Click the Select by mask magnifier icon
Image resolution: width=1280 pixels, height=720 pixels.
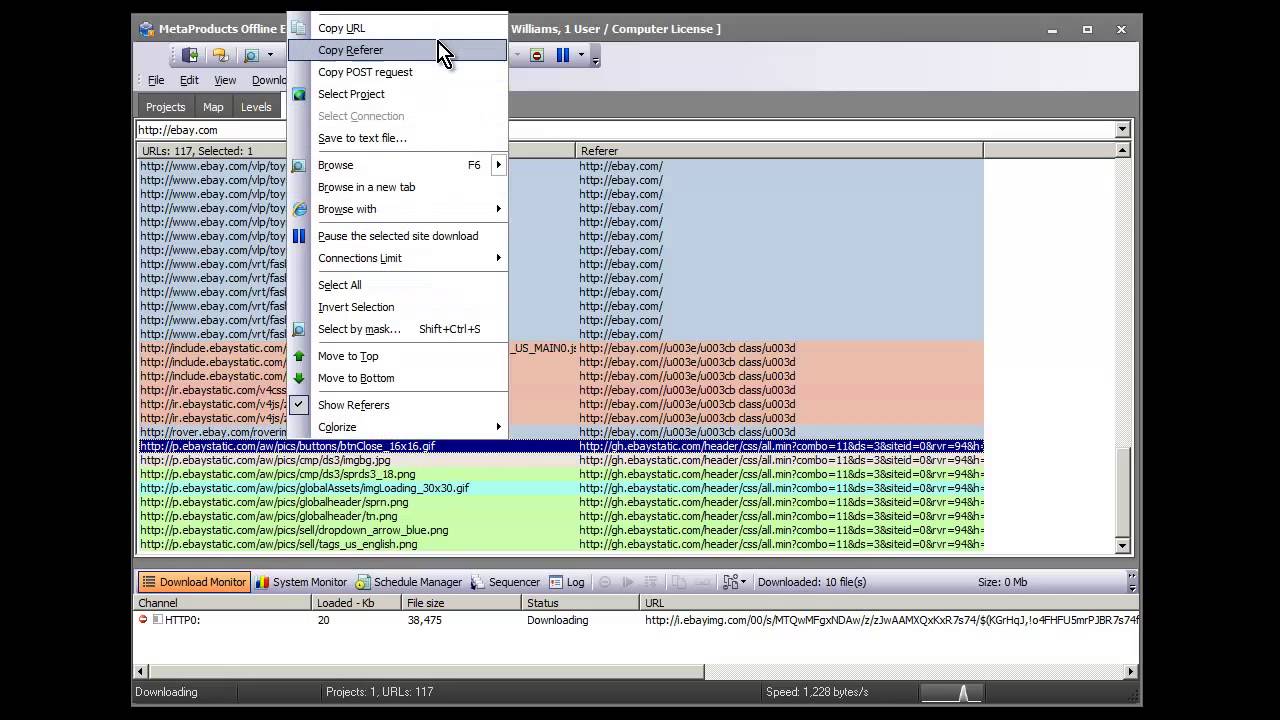click(x=299, y=329)
